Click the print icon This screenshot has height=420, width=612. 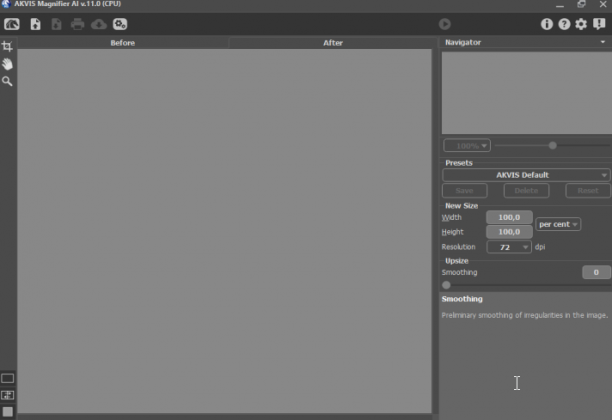click(77, 24)
